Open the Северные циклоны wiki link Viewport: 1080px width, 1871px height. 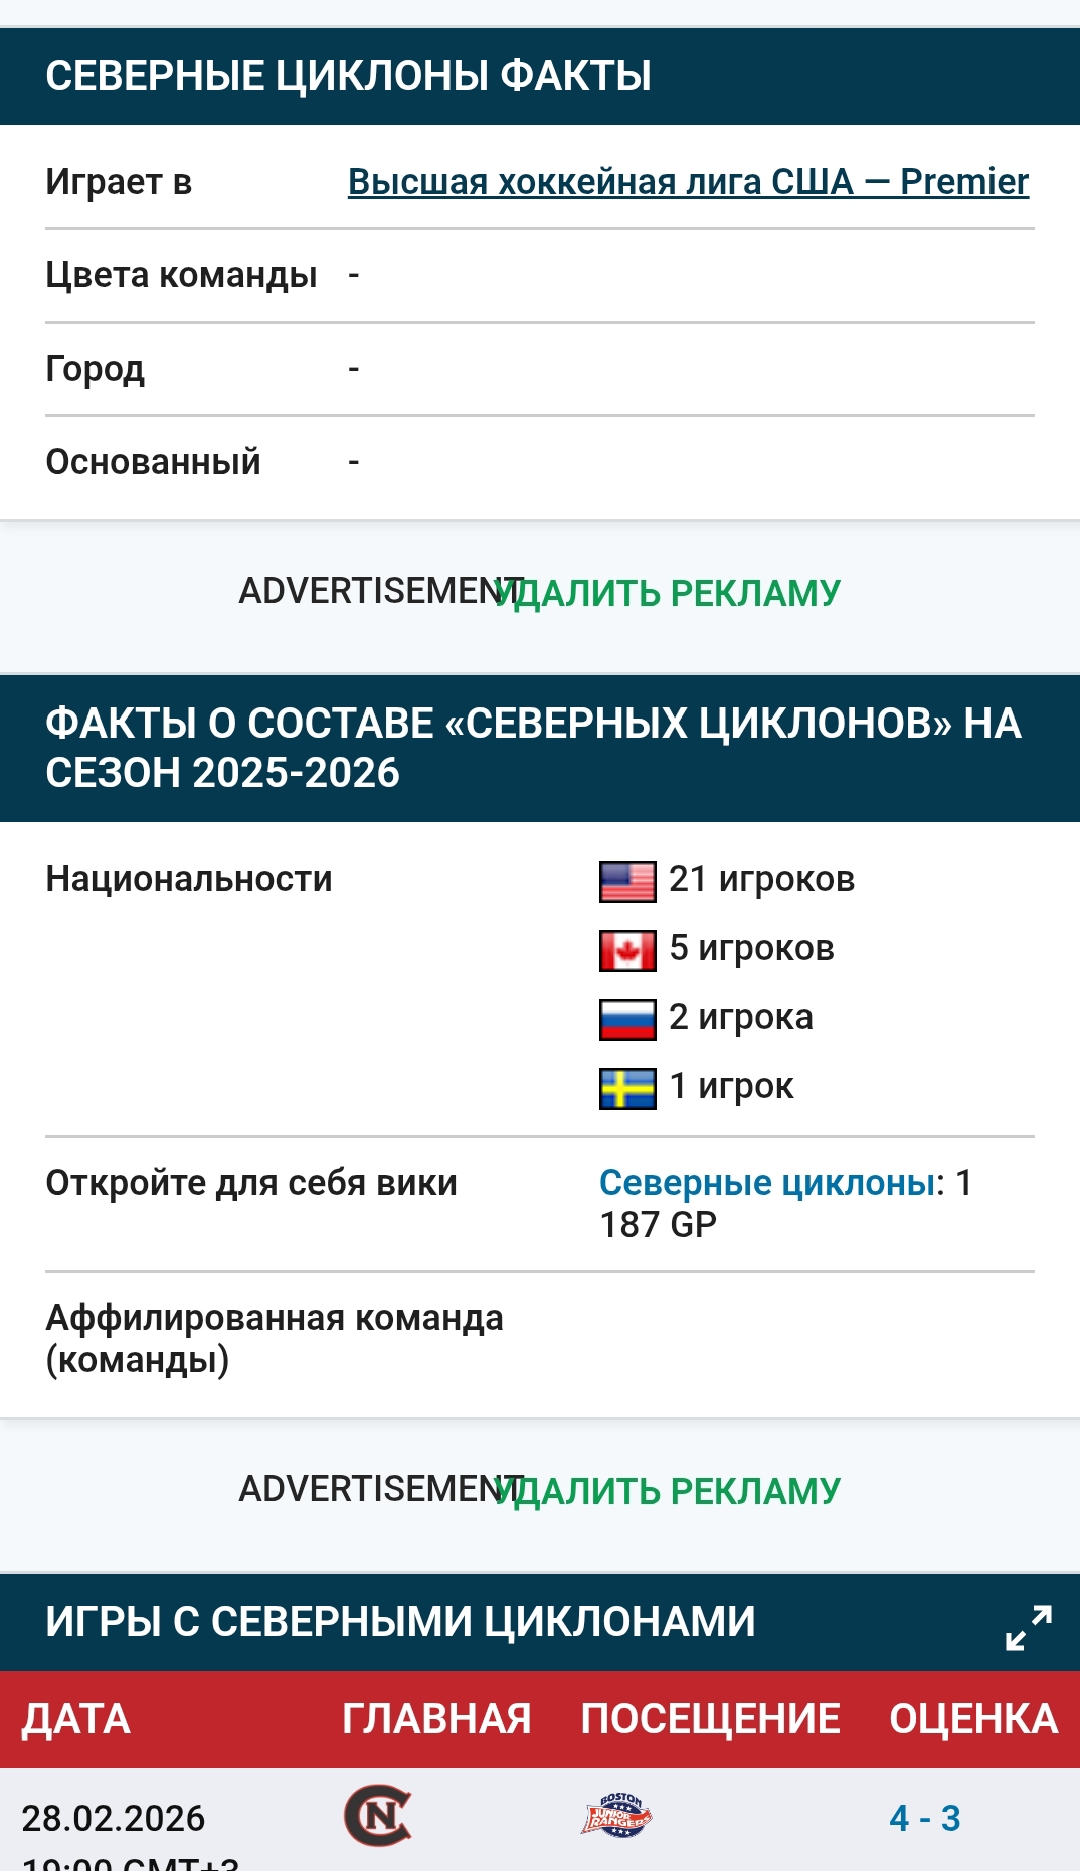767,1183
